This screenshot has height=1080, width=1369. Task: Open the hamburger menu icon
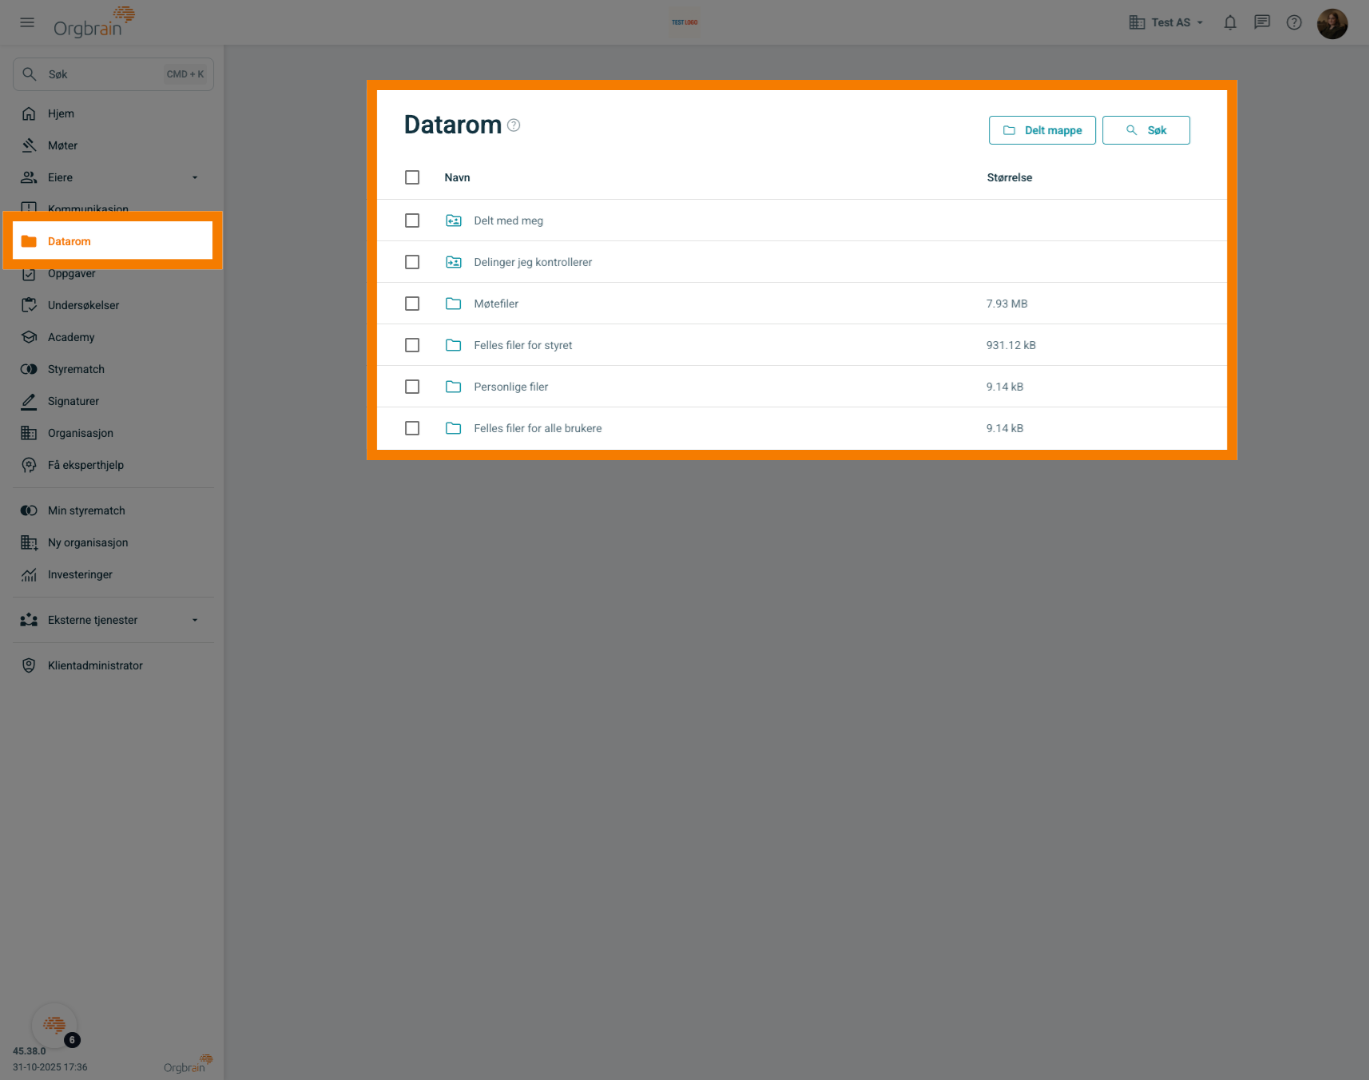click(27, 22)
